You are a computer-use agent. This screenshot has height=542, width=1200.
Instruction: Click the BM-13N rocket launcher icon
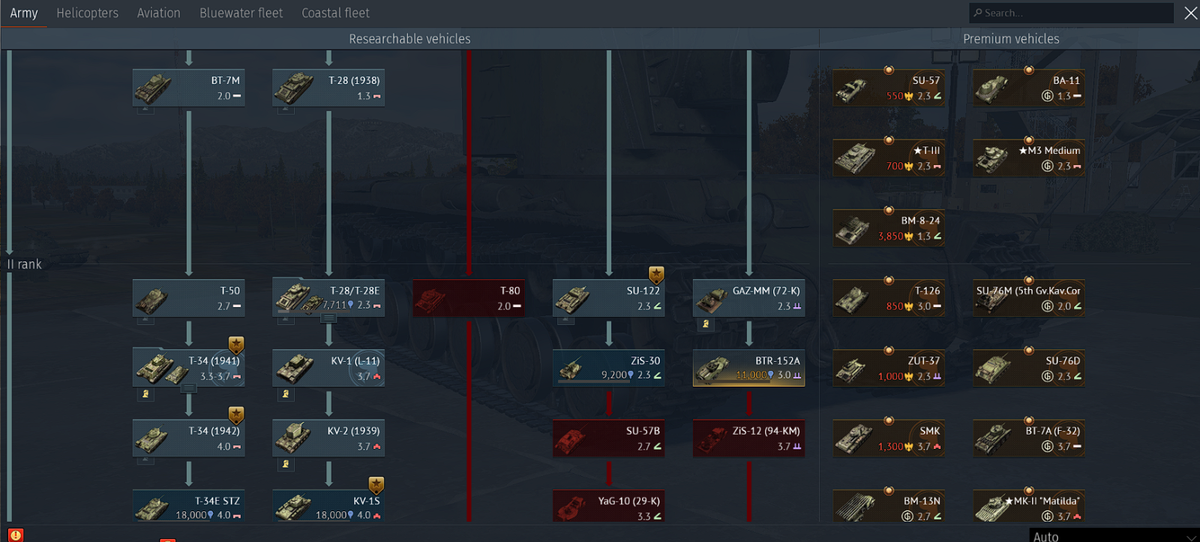coord(855,506)
